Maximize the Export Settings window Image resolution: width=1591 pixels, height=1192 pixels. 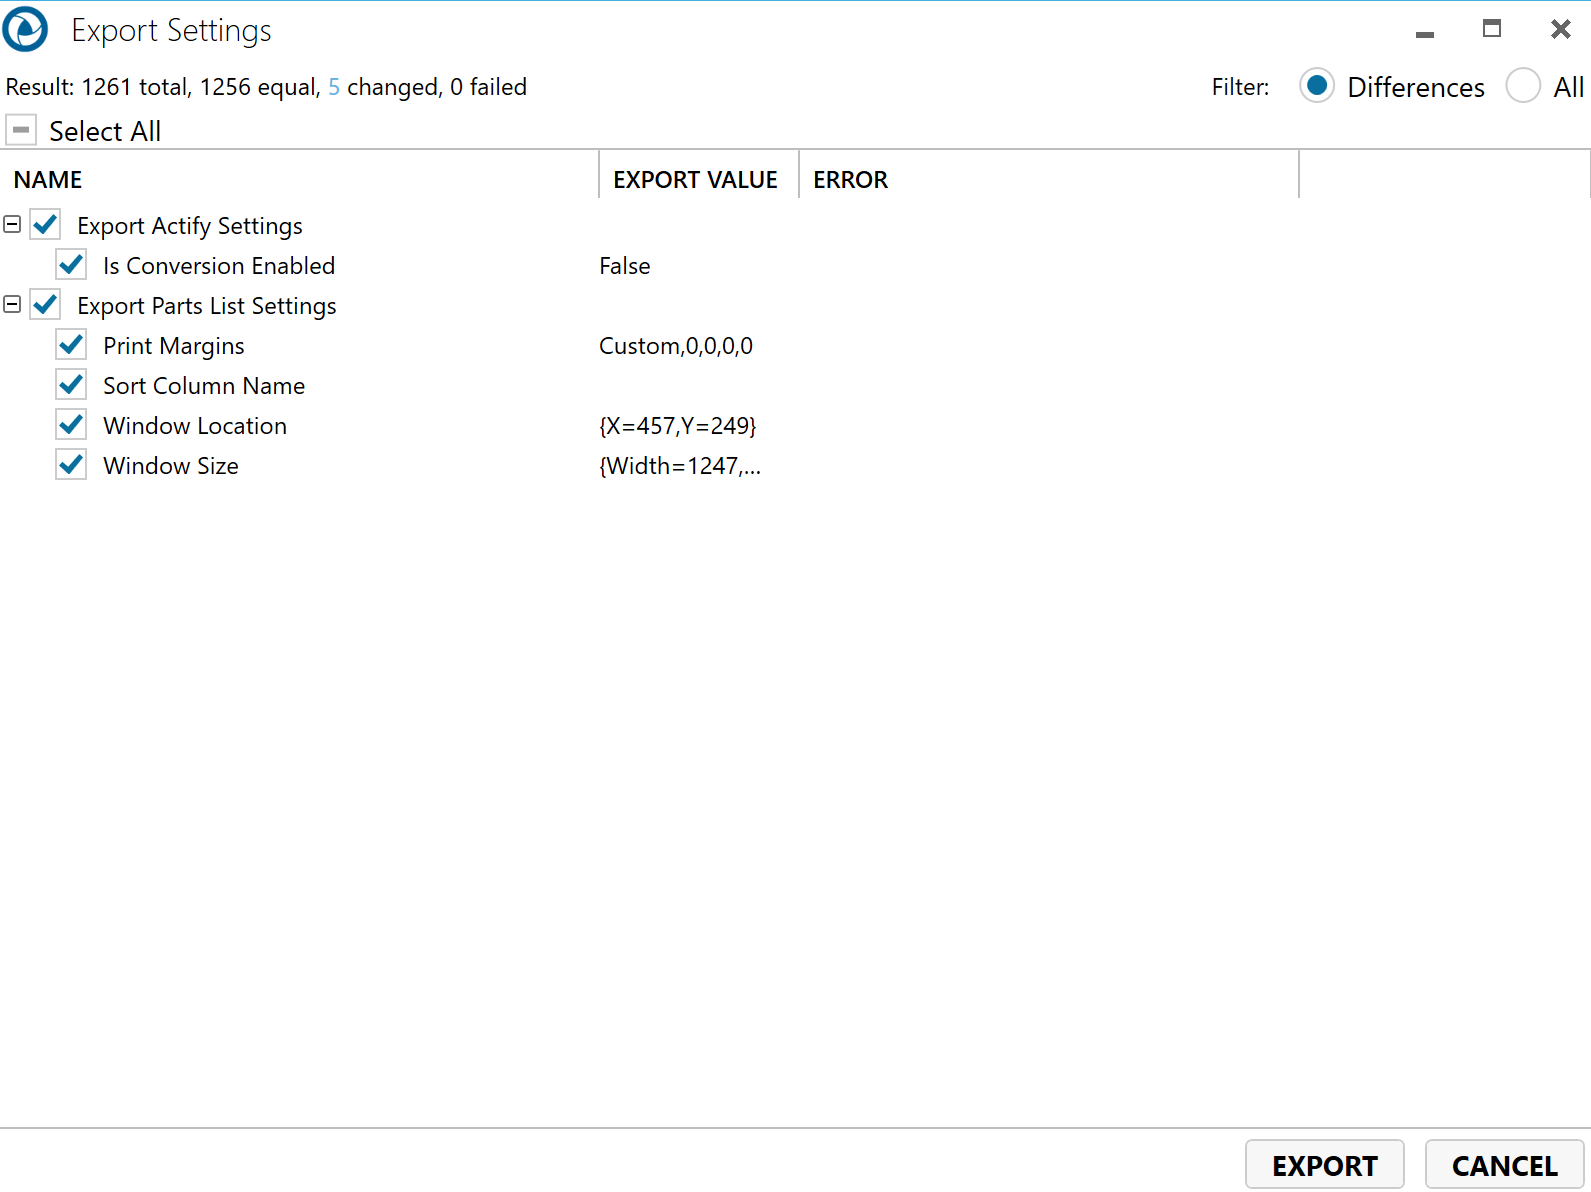point(1491,30)
